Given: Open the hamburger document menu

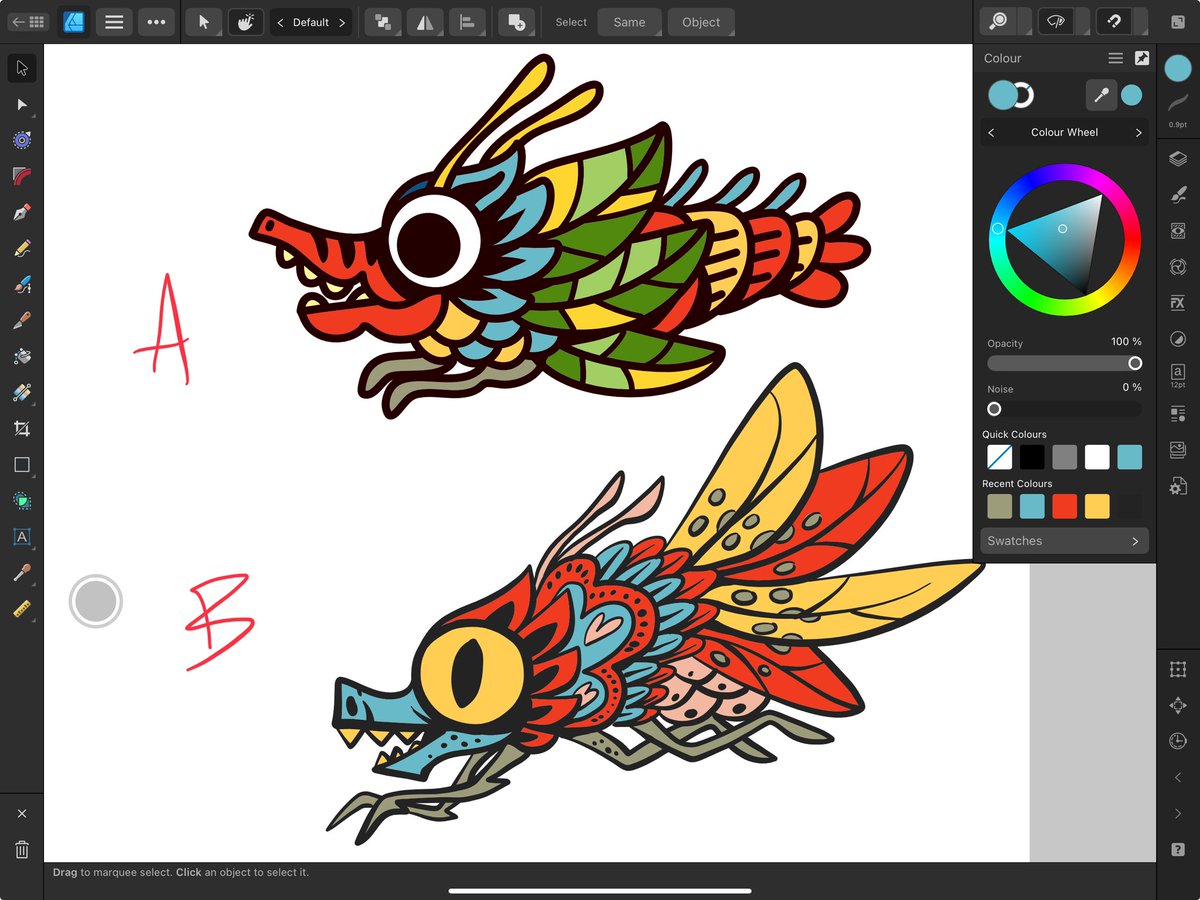Looking at the screenshot, I should coord(114,21).
